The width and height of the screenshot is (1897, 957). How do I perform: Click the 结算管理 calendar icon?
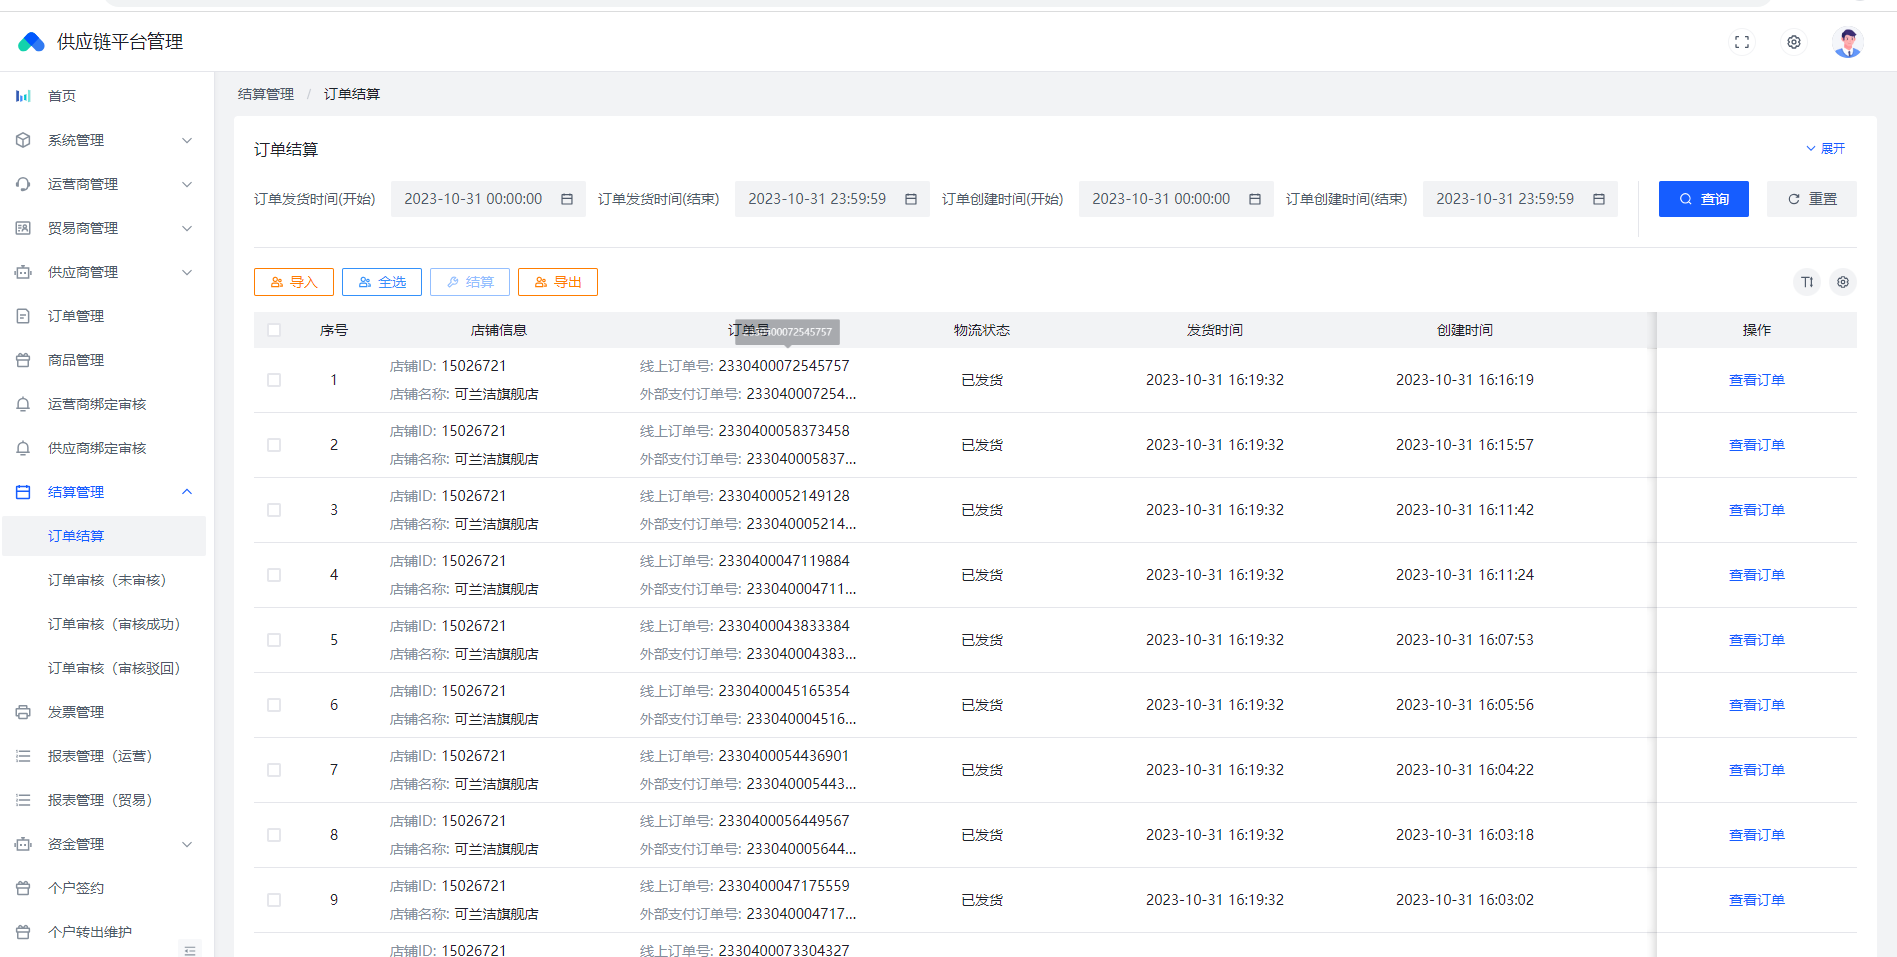click(x=23, y=492)
